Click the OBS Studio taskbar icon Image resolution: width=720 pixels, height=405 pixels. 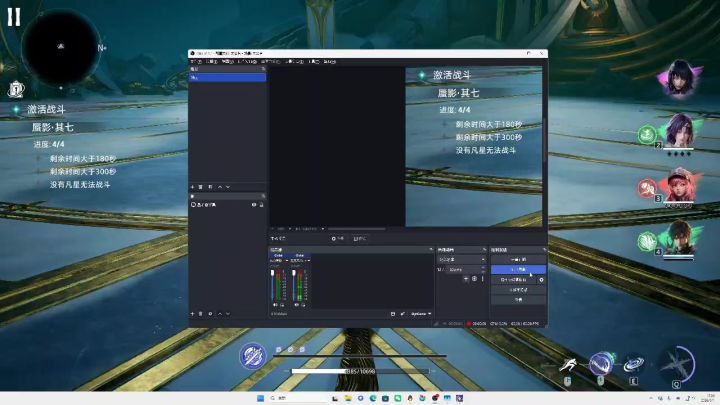pos(434,398)
